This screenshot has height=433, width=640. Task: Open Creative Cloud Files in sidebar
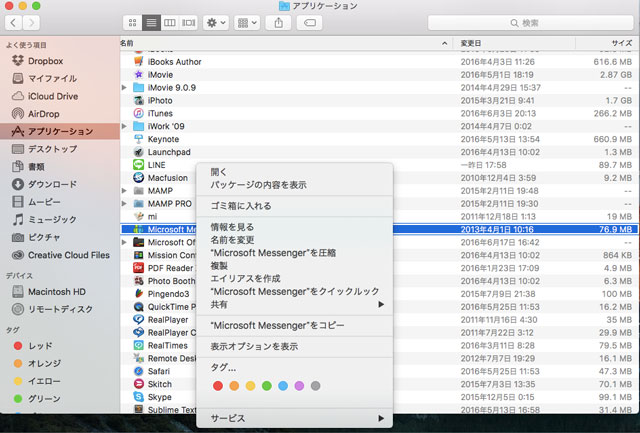pos(60,255)
